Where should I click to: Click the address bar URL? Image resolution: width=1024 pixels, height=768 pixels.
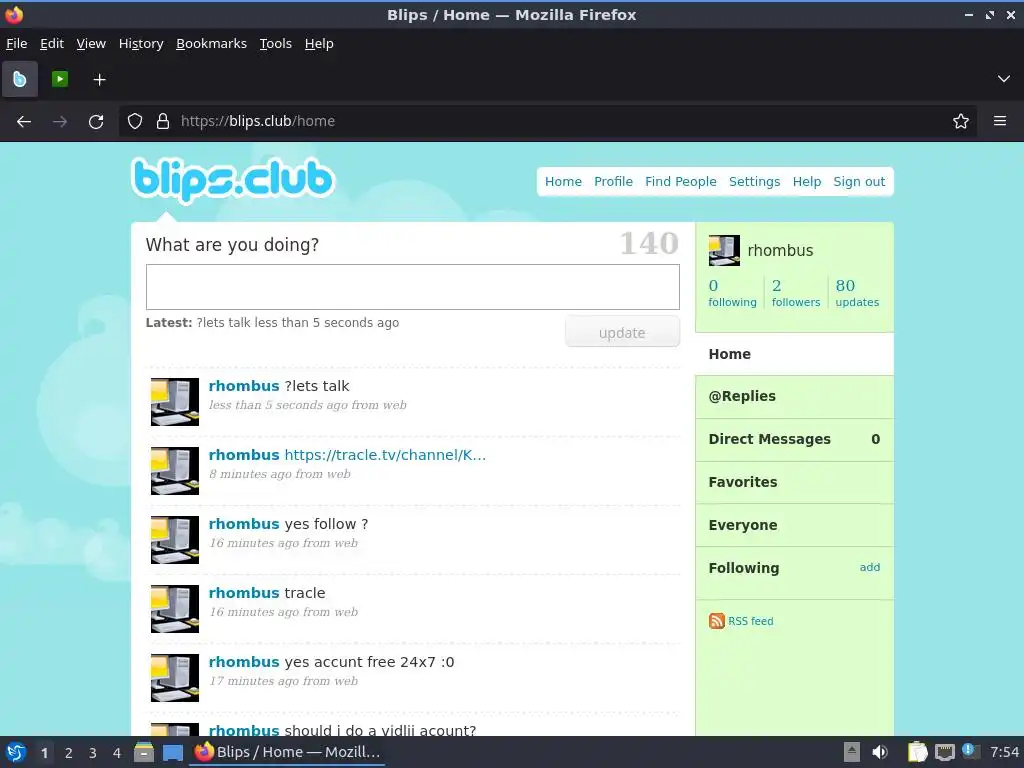258,121
